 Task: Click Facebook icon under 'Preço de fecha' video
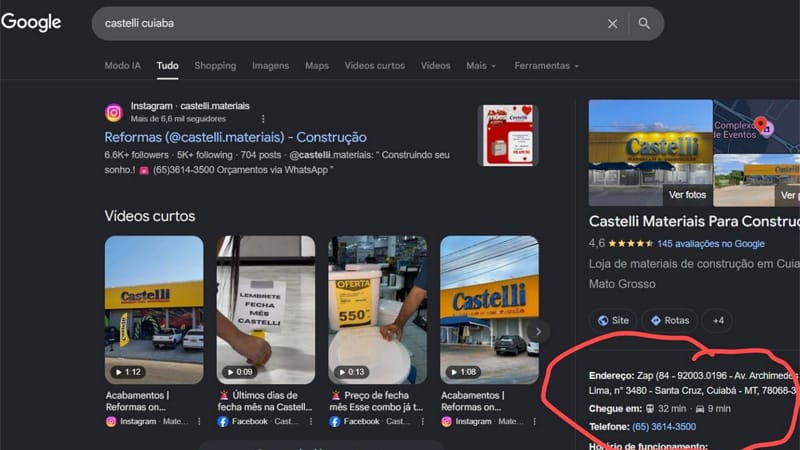335,421
